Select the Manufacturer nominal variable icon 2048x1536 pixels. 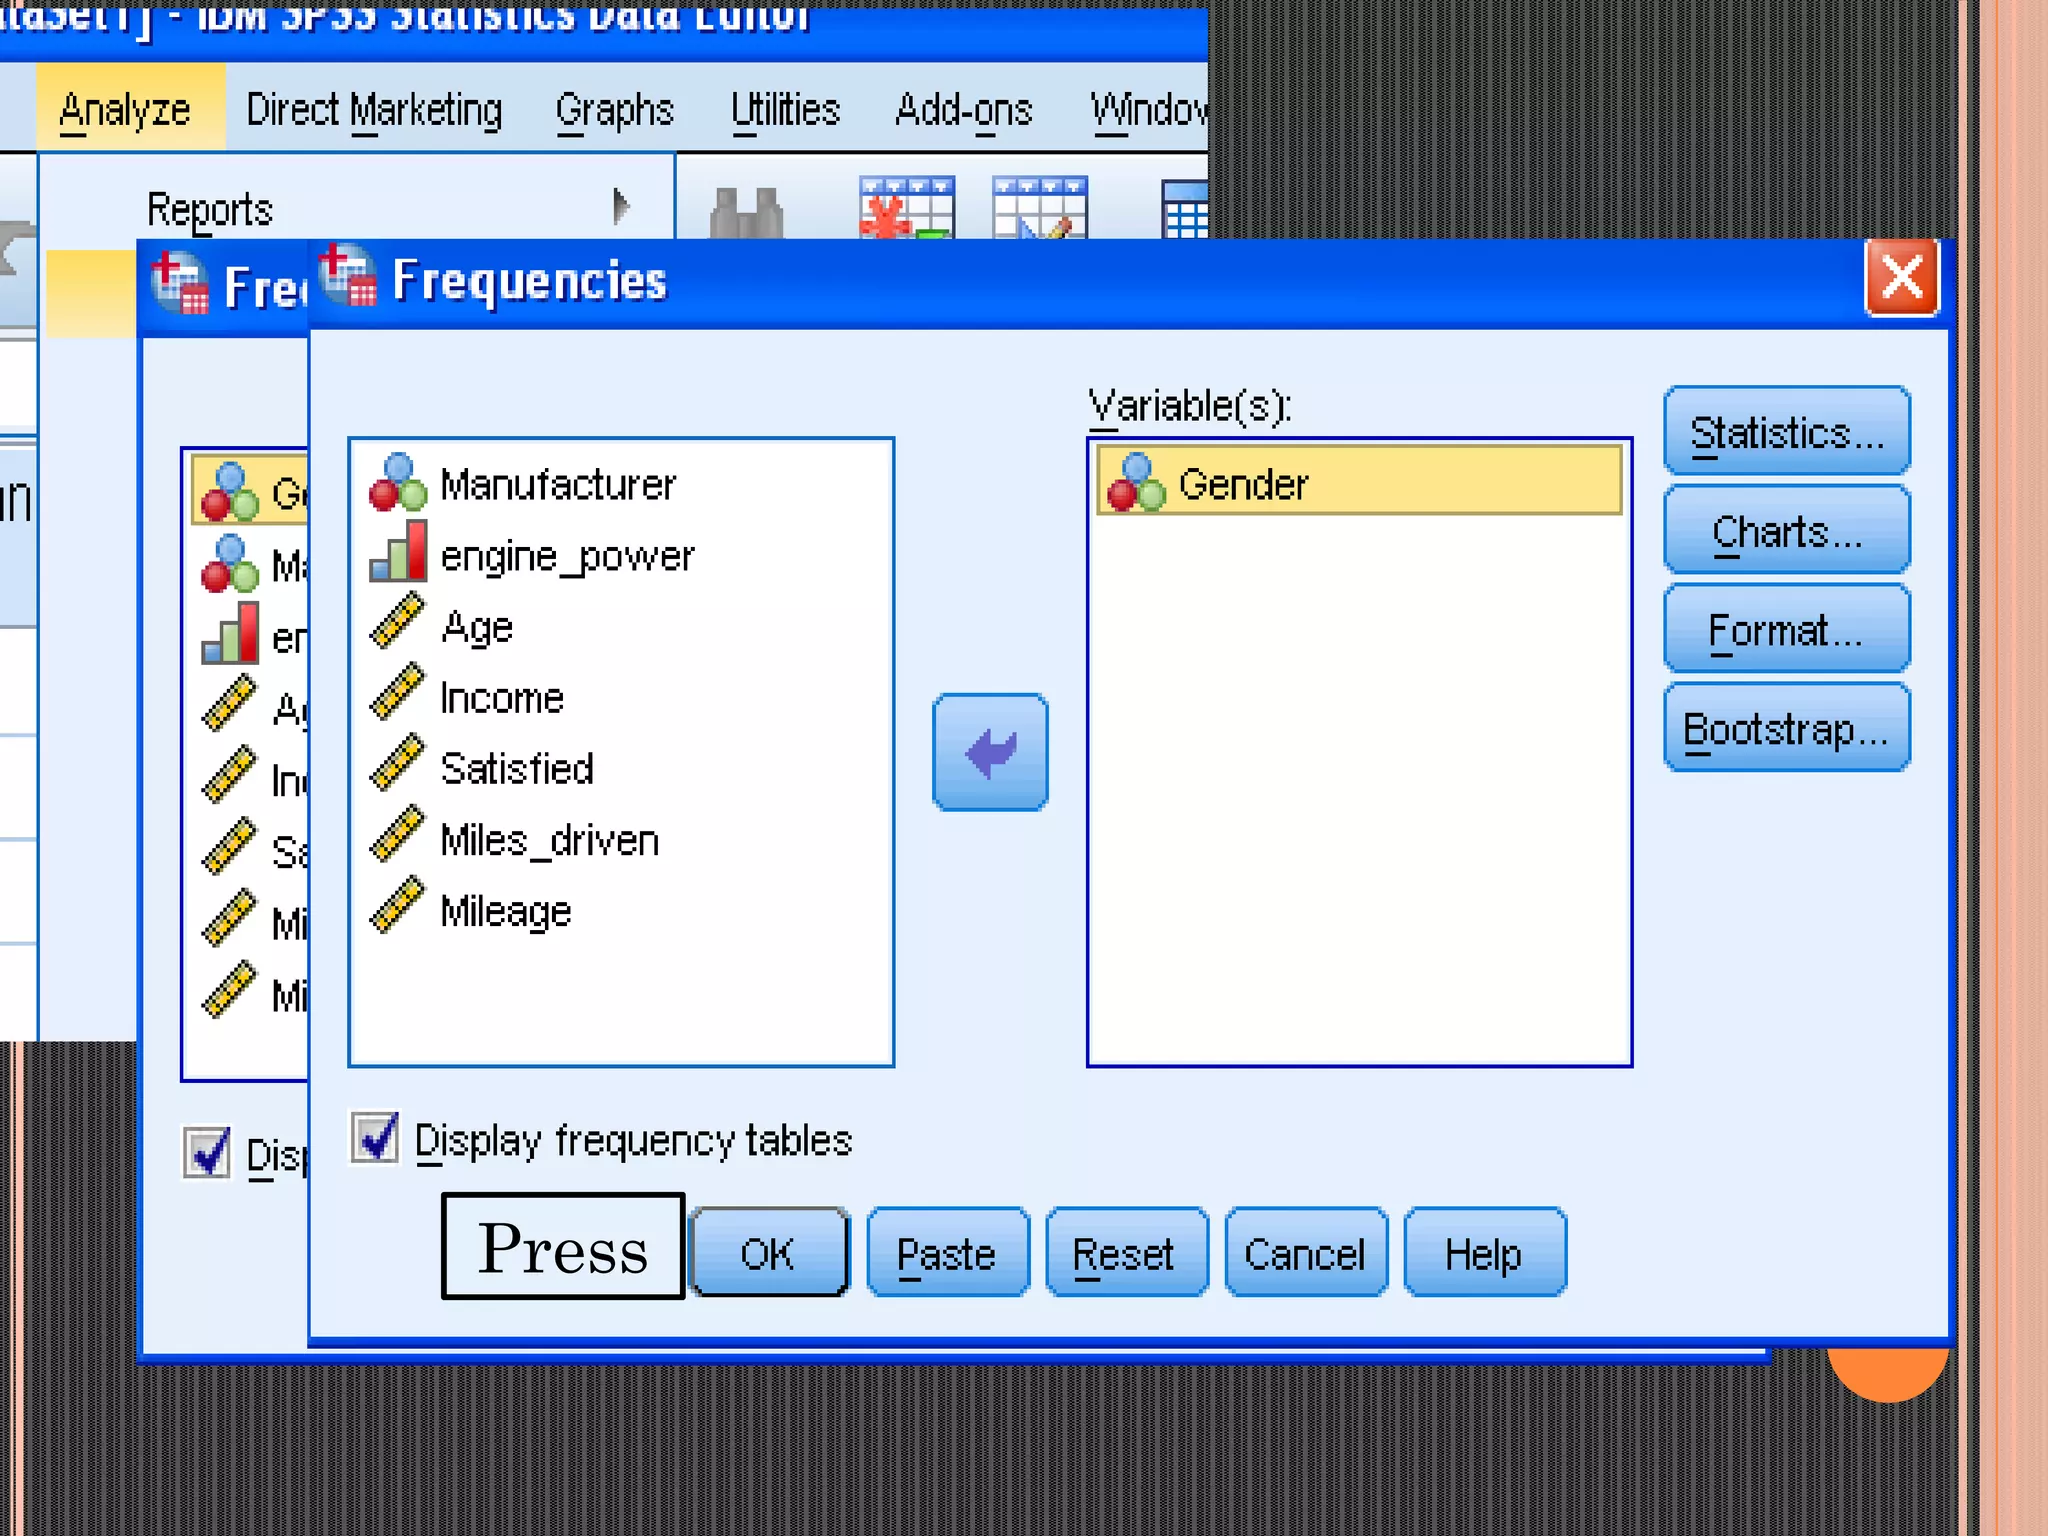398,484
